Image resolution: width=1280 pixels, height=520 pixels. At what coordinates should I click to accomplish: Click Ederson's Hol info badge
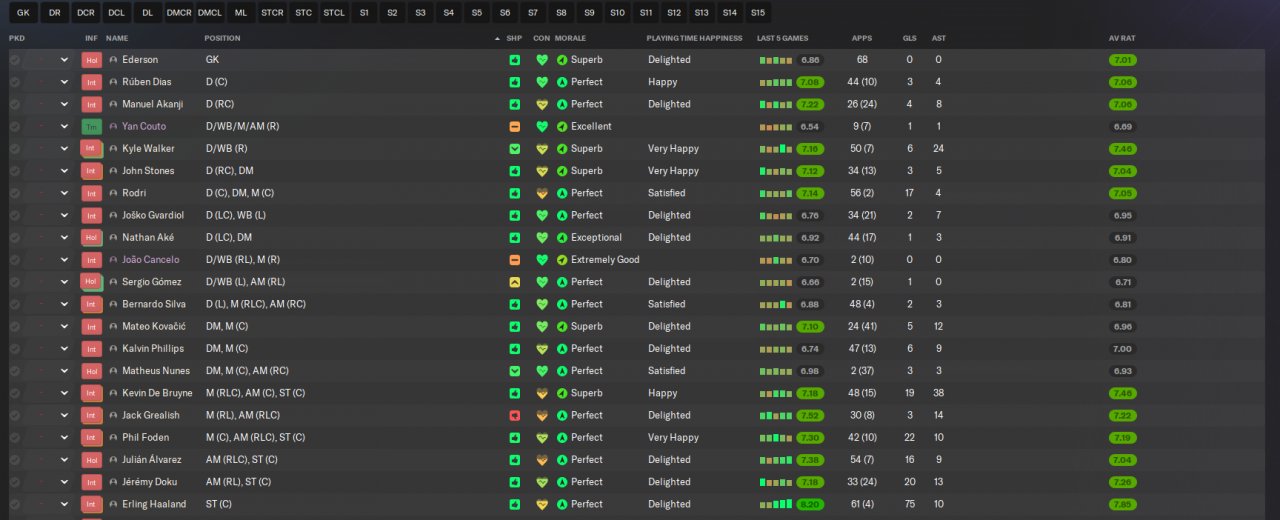(92, 60)
